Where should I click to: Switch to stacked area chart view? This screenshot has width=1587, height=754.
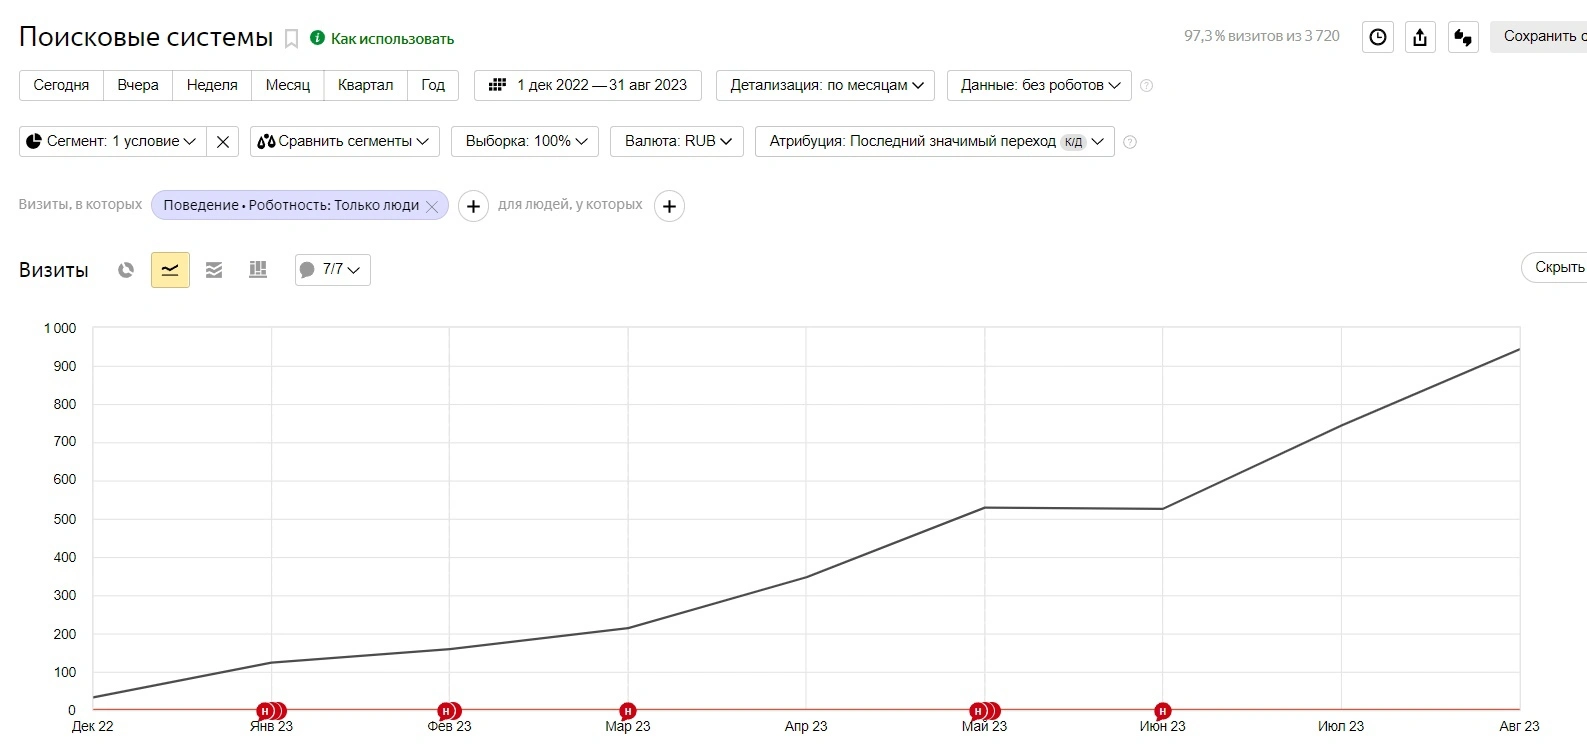point(214,270)
